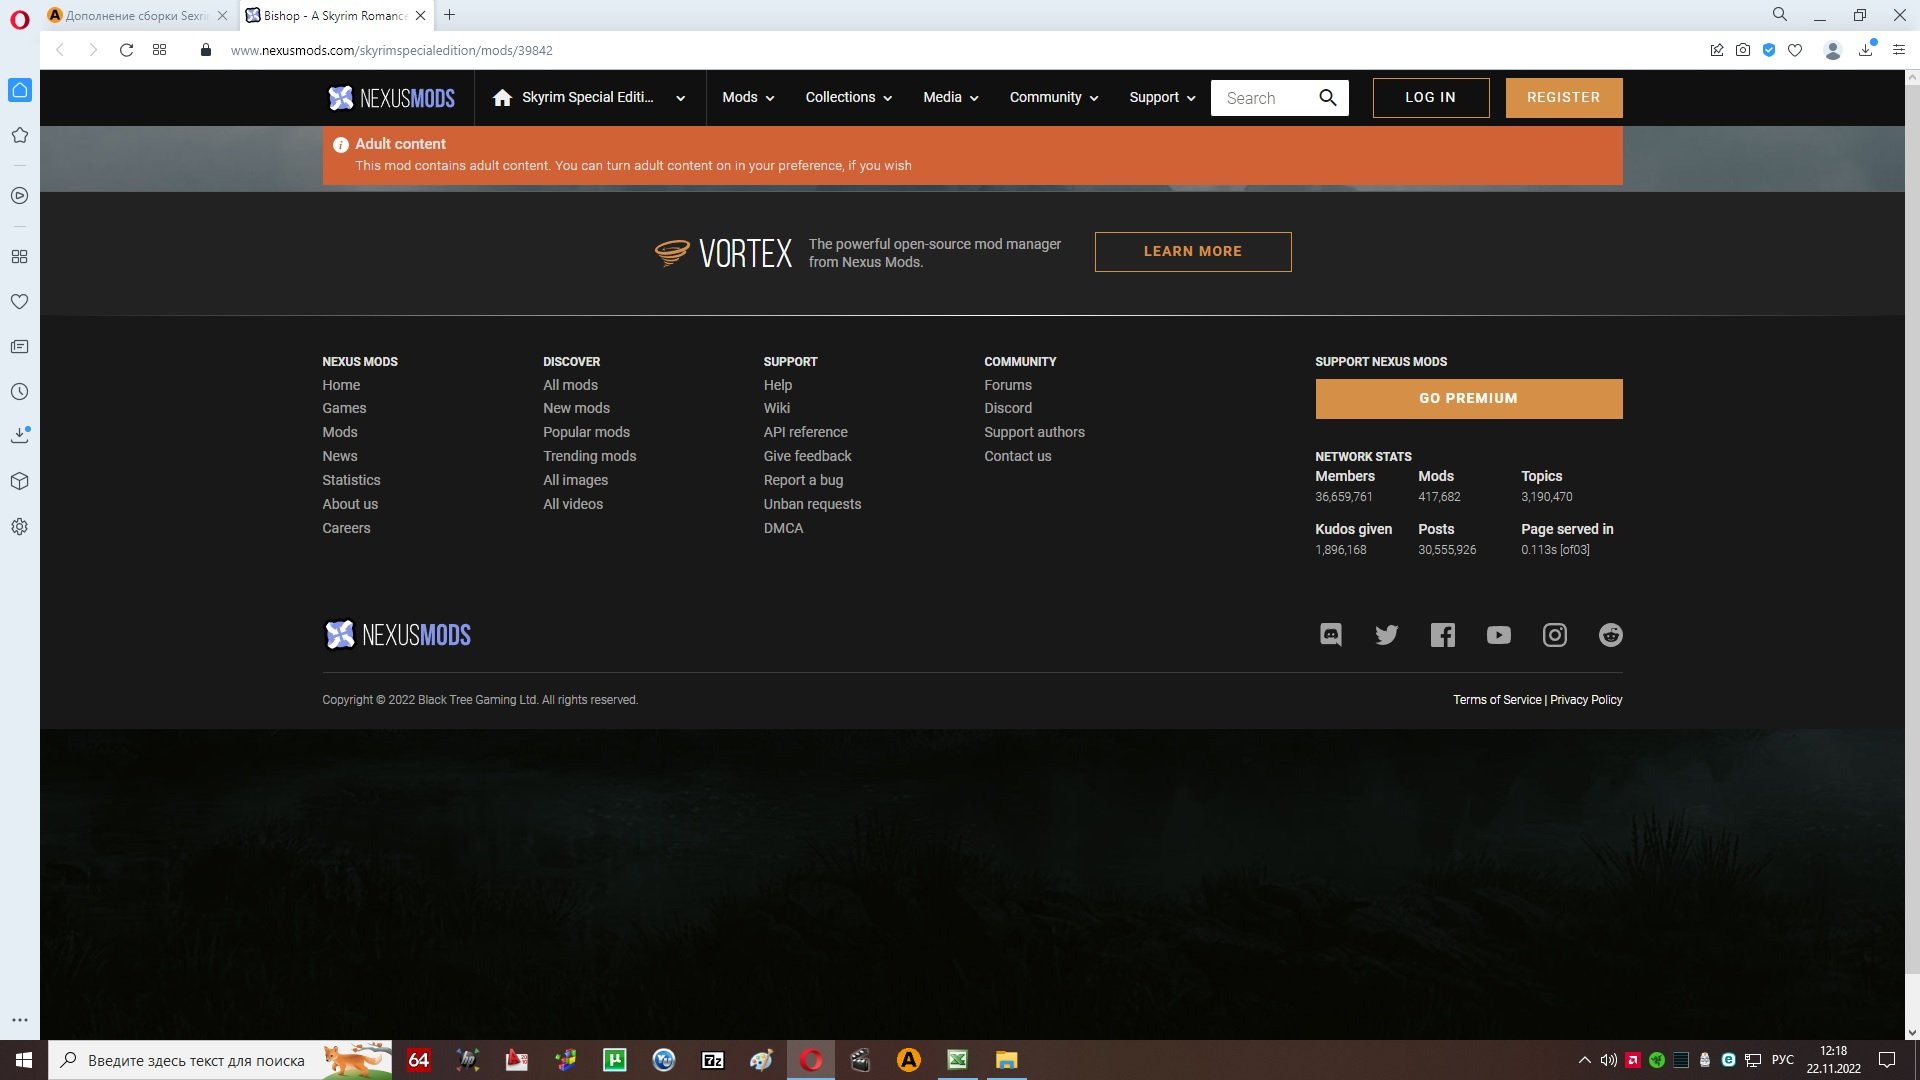1920x1080 pixels.
Task: Expand the Skyrim Special Edition game dropdown
Action: [590, 97]
